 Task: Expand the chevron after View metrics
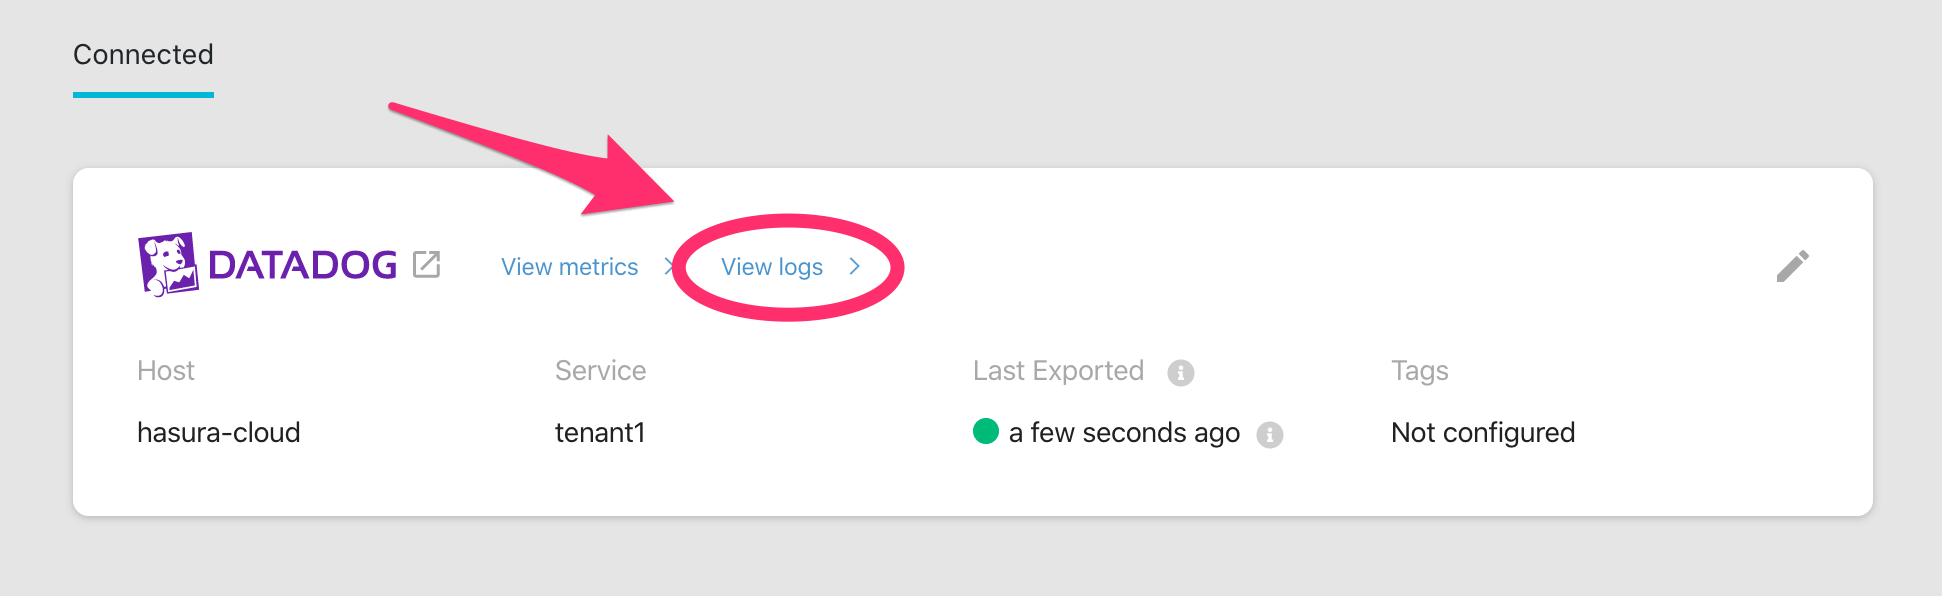(670, 267)
